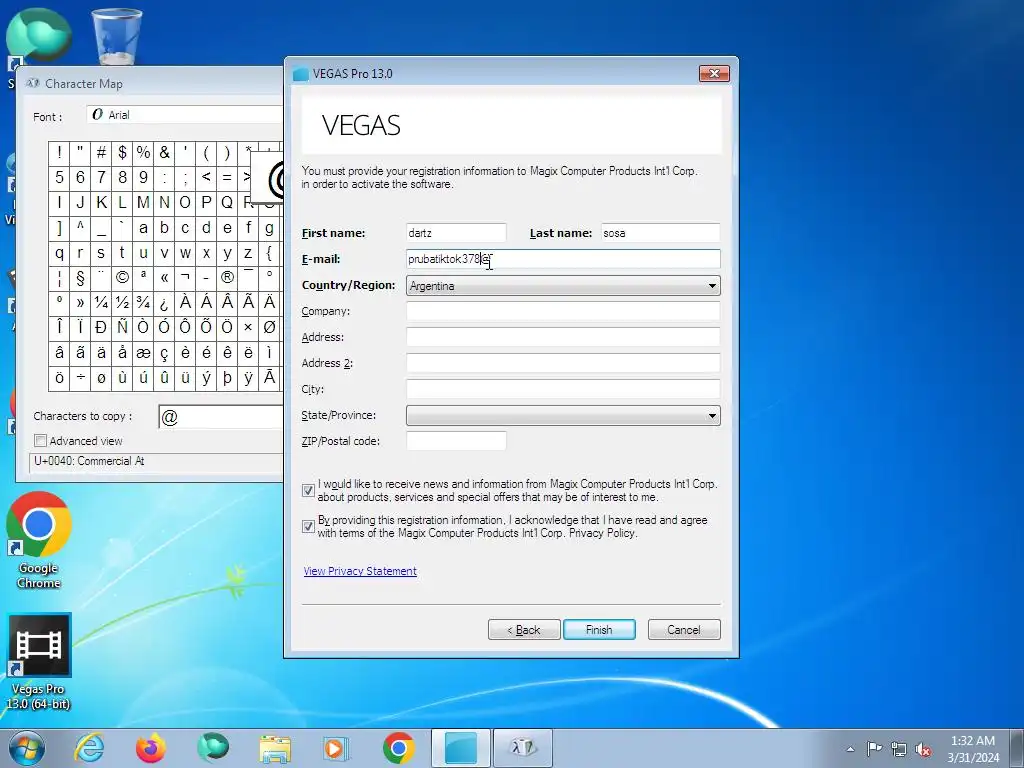The width and height of the screenshot is (1024, 768).
Task: Open Windows Explorer folder in taskbar
Action: (x=275, y=748)
